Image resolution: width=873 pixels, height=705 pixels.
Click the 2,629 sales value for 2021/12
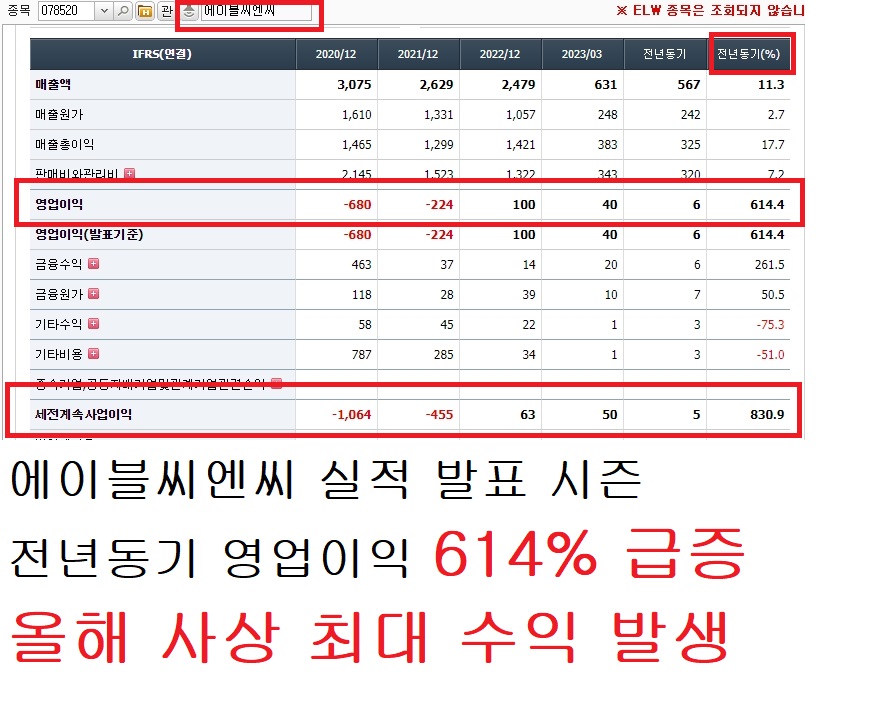pos(436,85)
